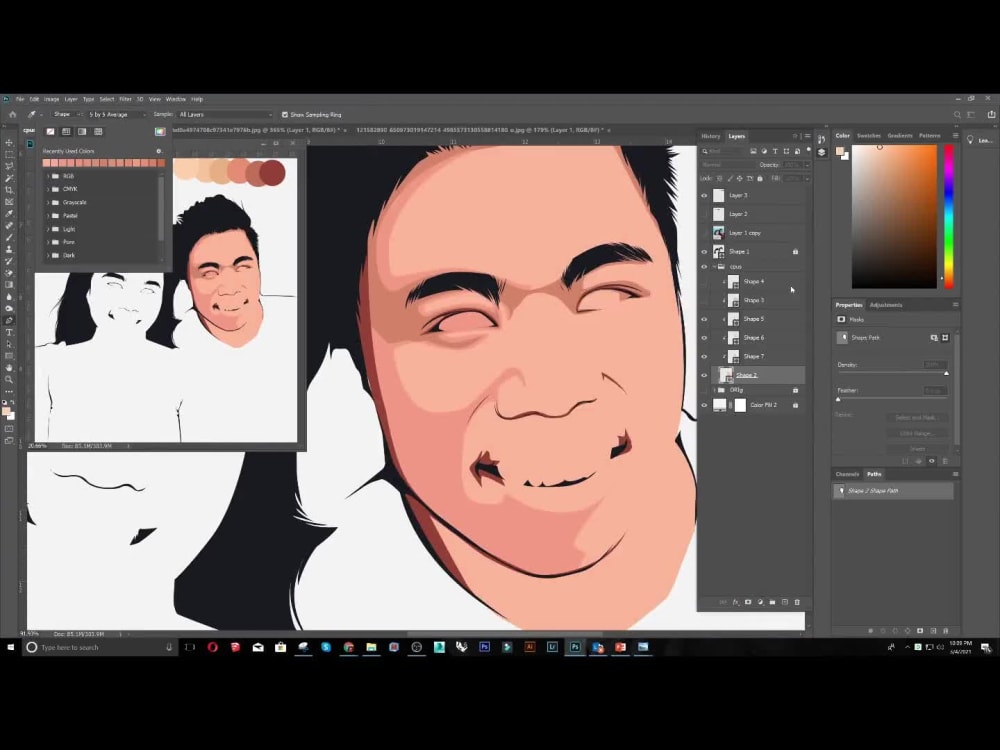Hide the Shape 1 layer
The image size is (1000, 750).
tap(706, 252)
